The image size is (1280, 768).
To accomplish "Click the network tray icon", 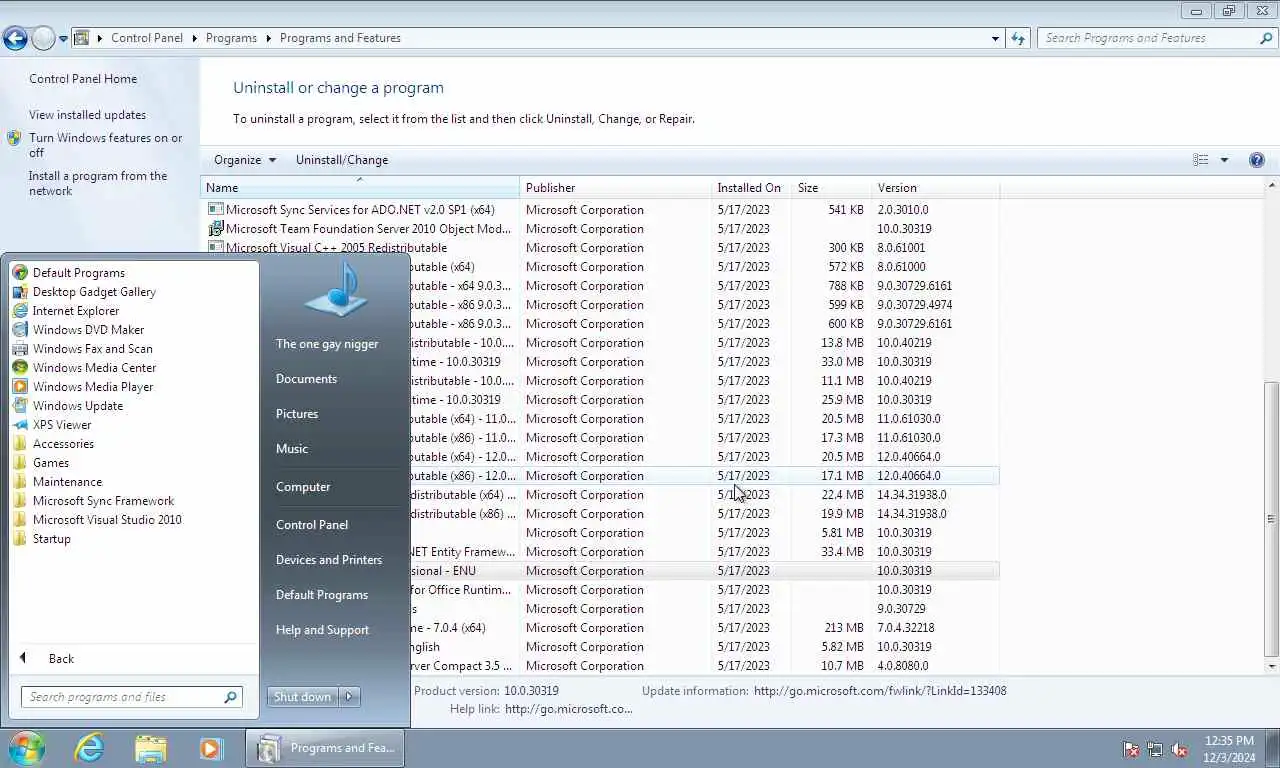I will [1155, 749].
